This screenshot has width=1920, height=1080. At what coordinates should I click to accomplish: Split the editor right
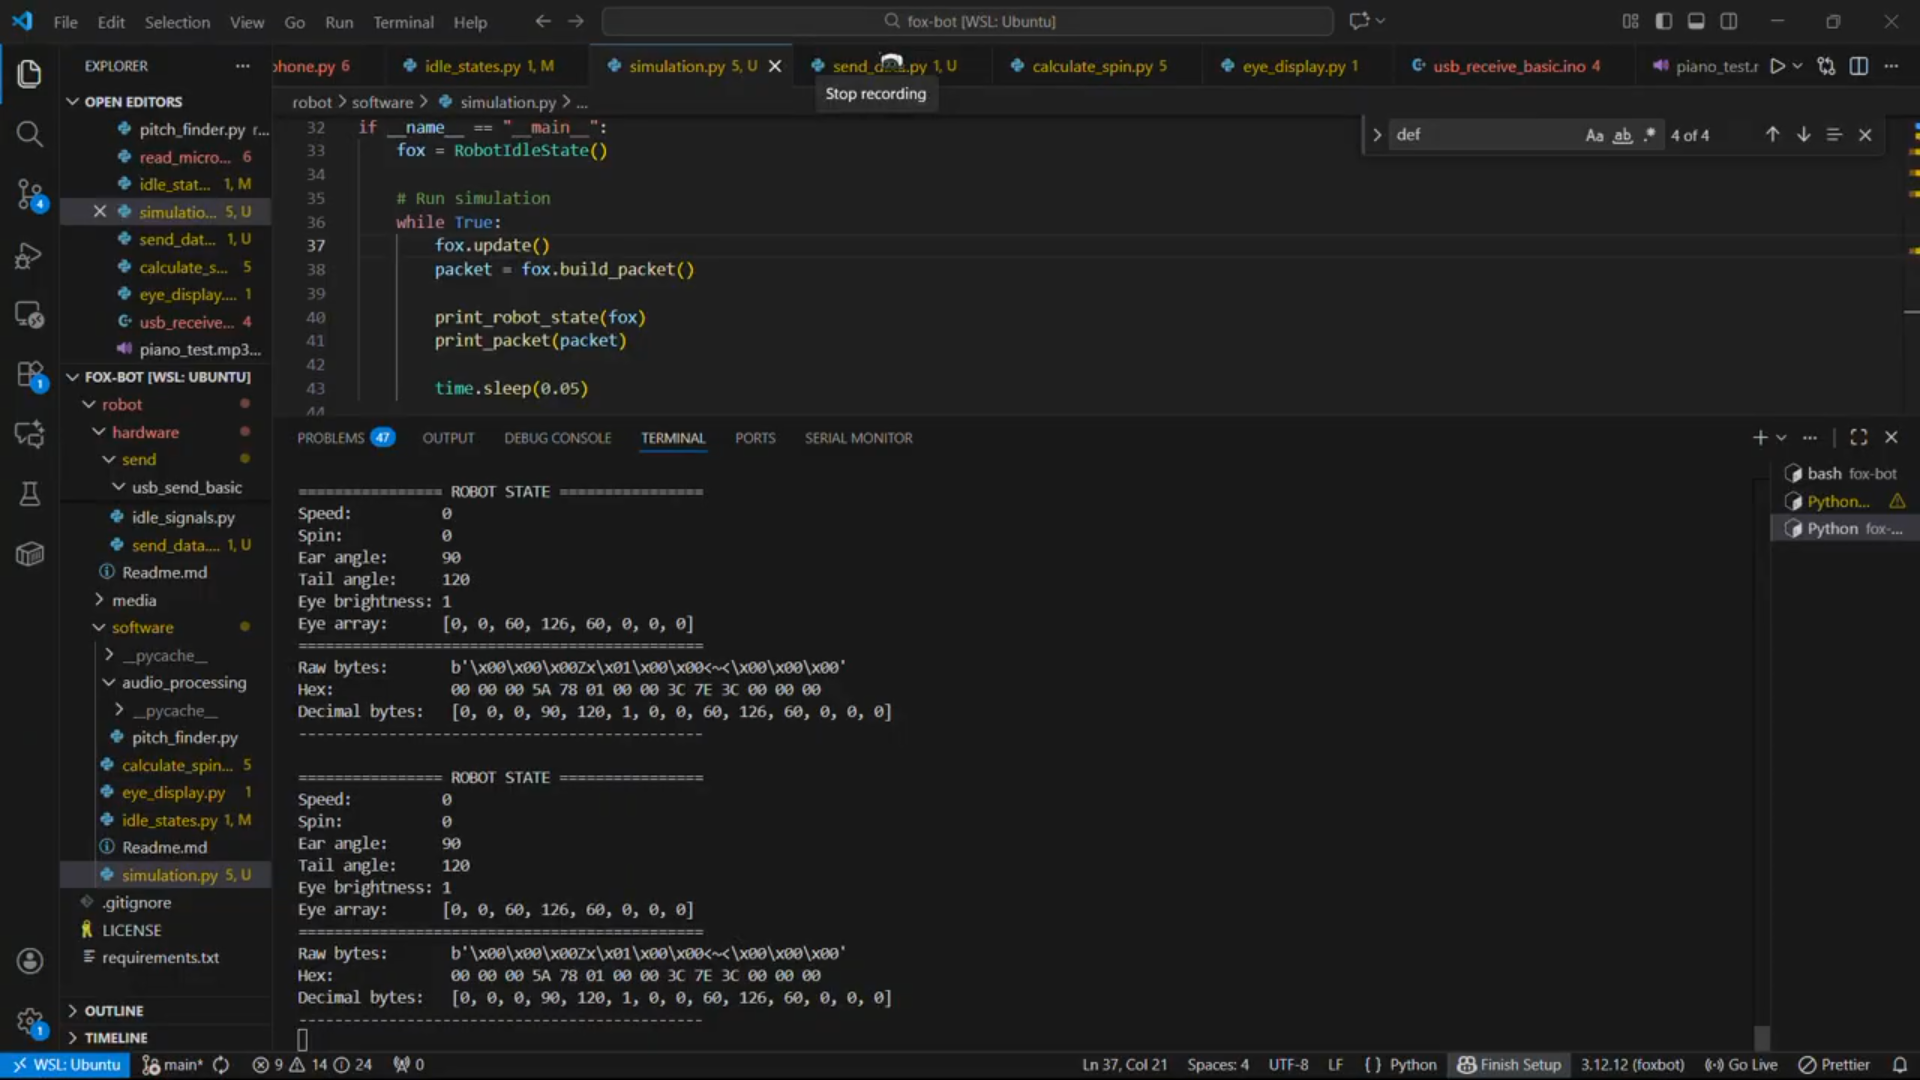tap(1859, 65)
